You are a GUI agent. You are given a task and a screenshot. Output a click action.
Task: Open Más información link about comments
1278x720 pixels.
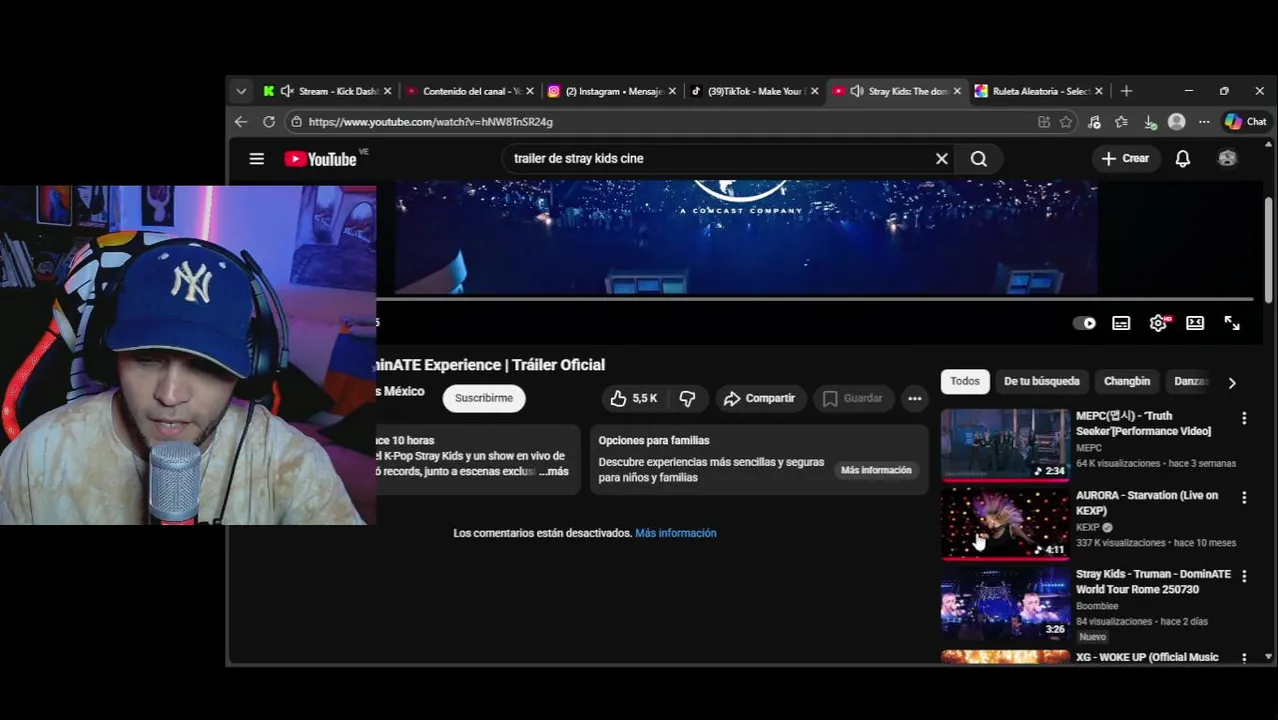pyautogui.click(x=675, y=533)
